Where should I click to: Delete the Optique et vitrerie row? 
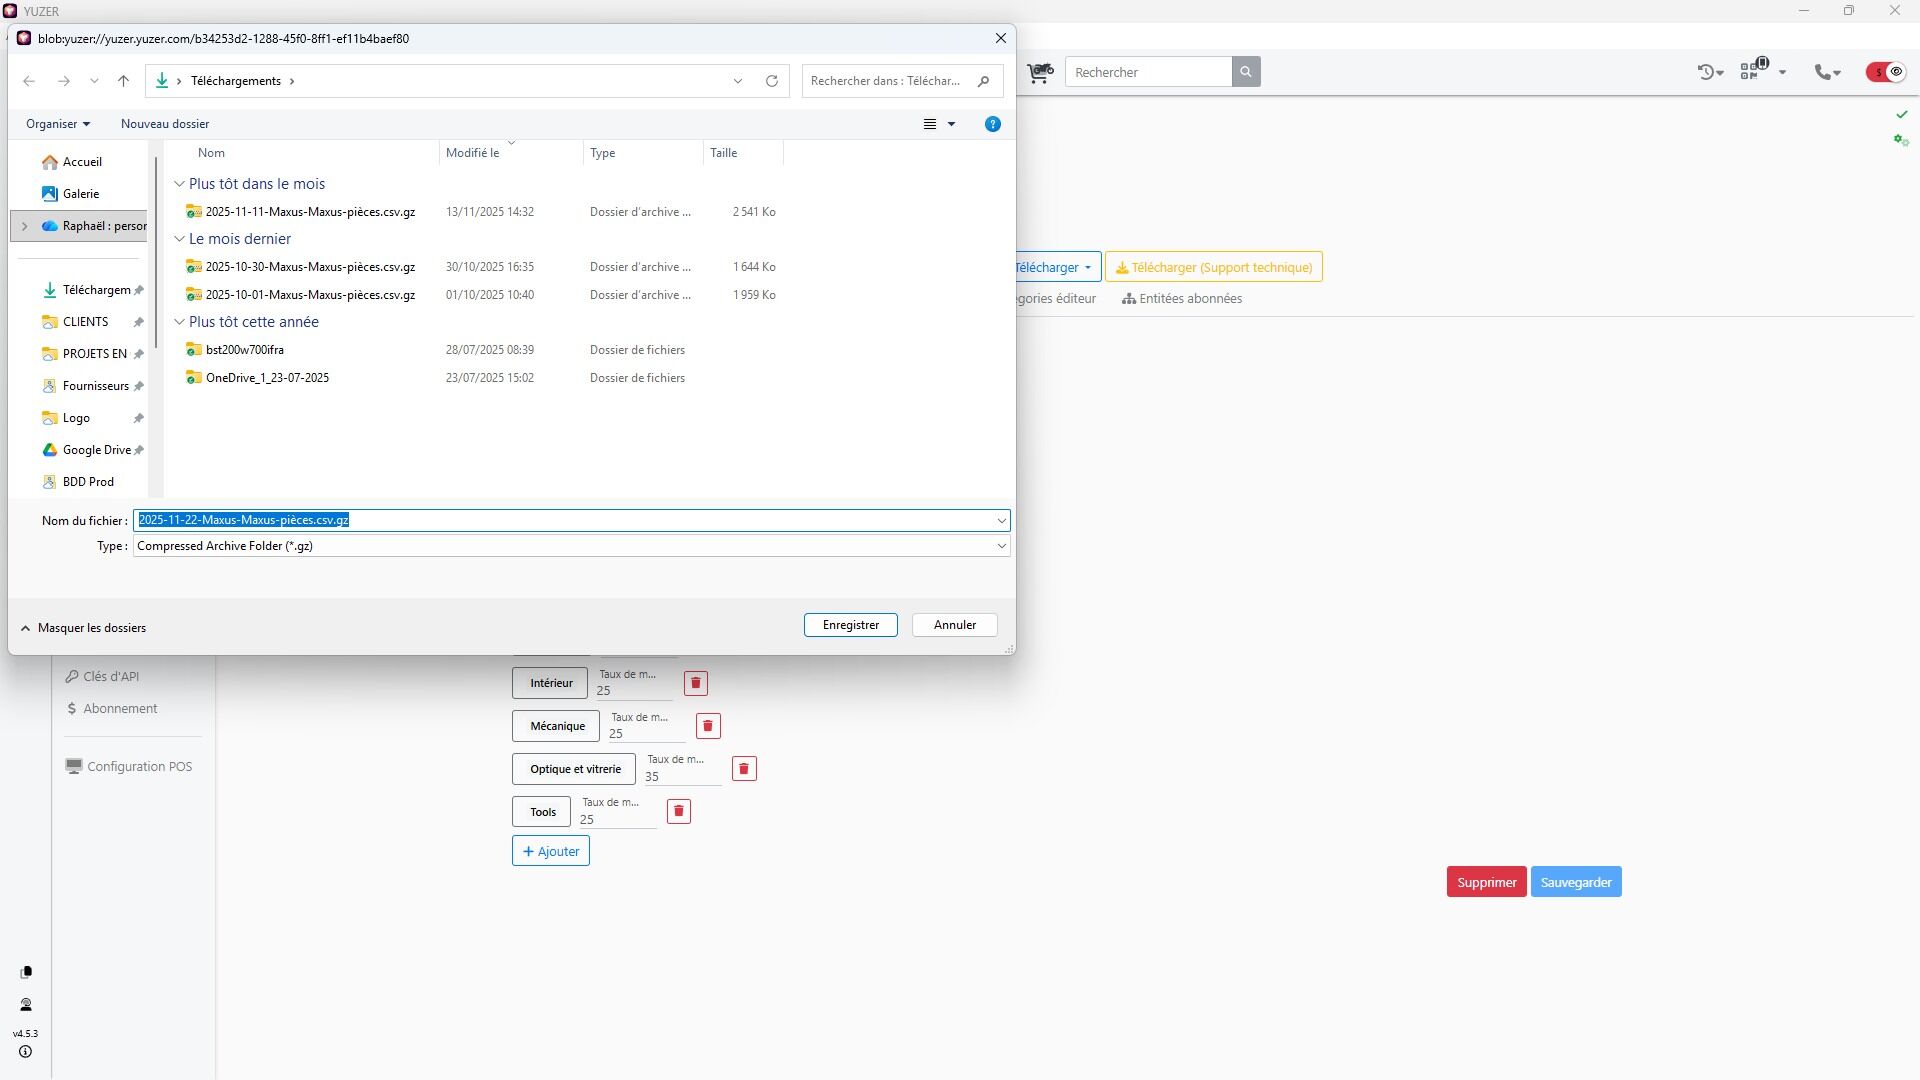click(x=743, y=769)
